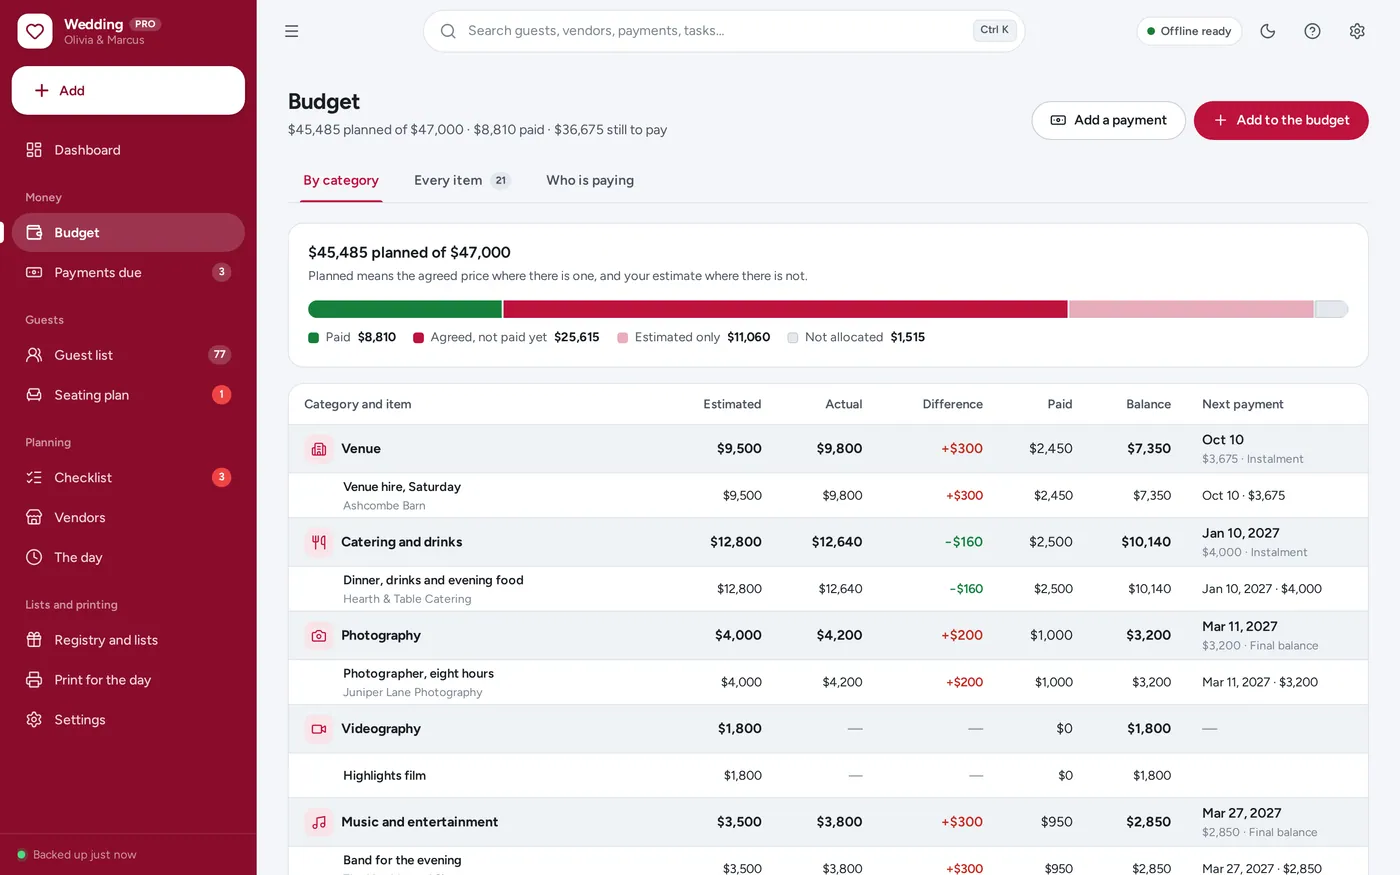Open the Vendors page
The width and height of the screenshot is (1400, 875).
[128, 517]
